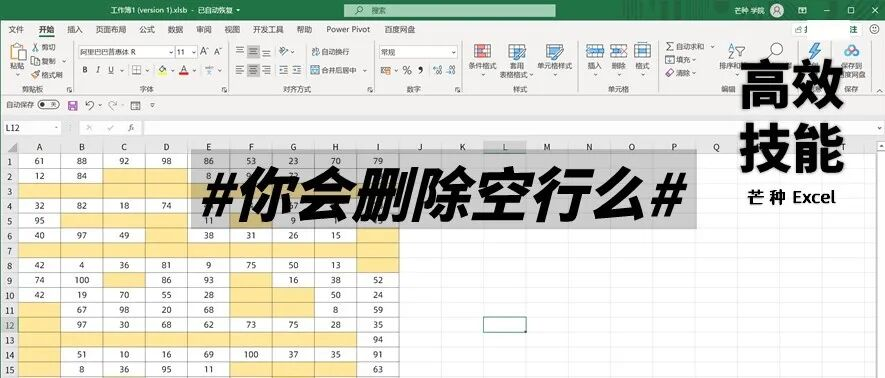Click the AutoSum (自动求和) sigma

(x=669, y=46)
